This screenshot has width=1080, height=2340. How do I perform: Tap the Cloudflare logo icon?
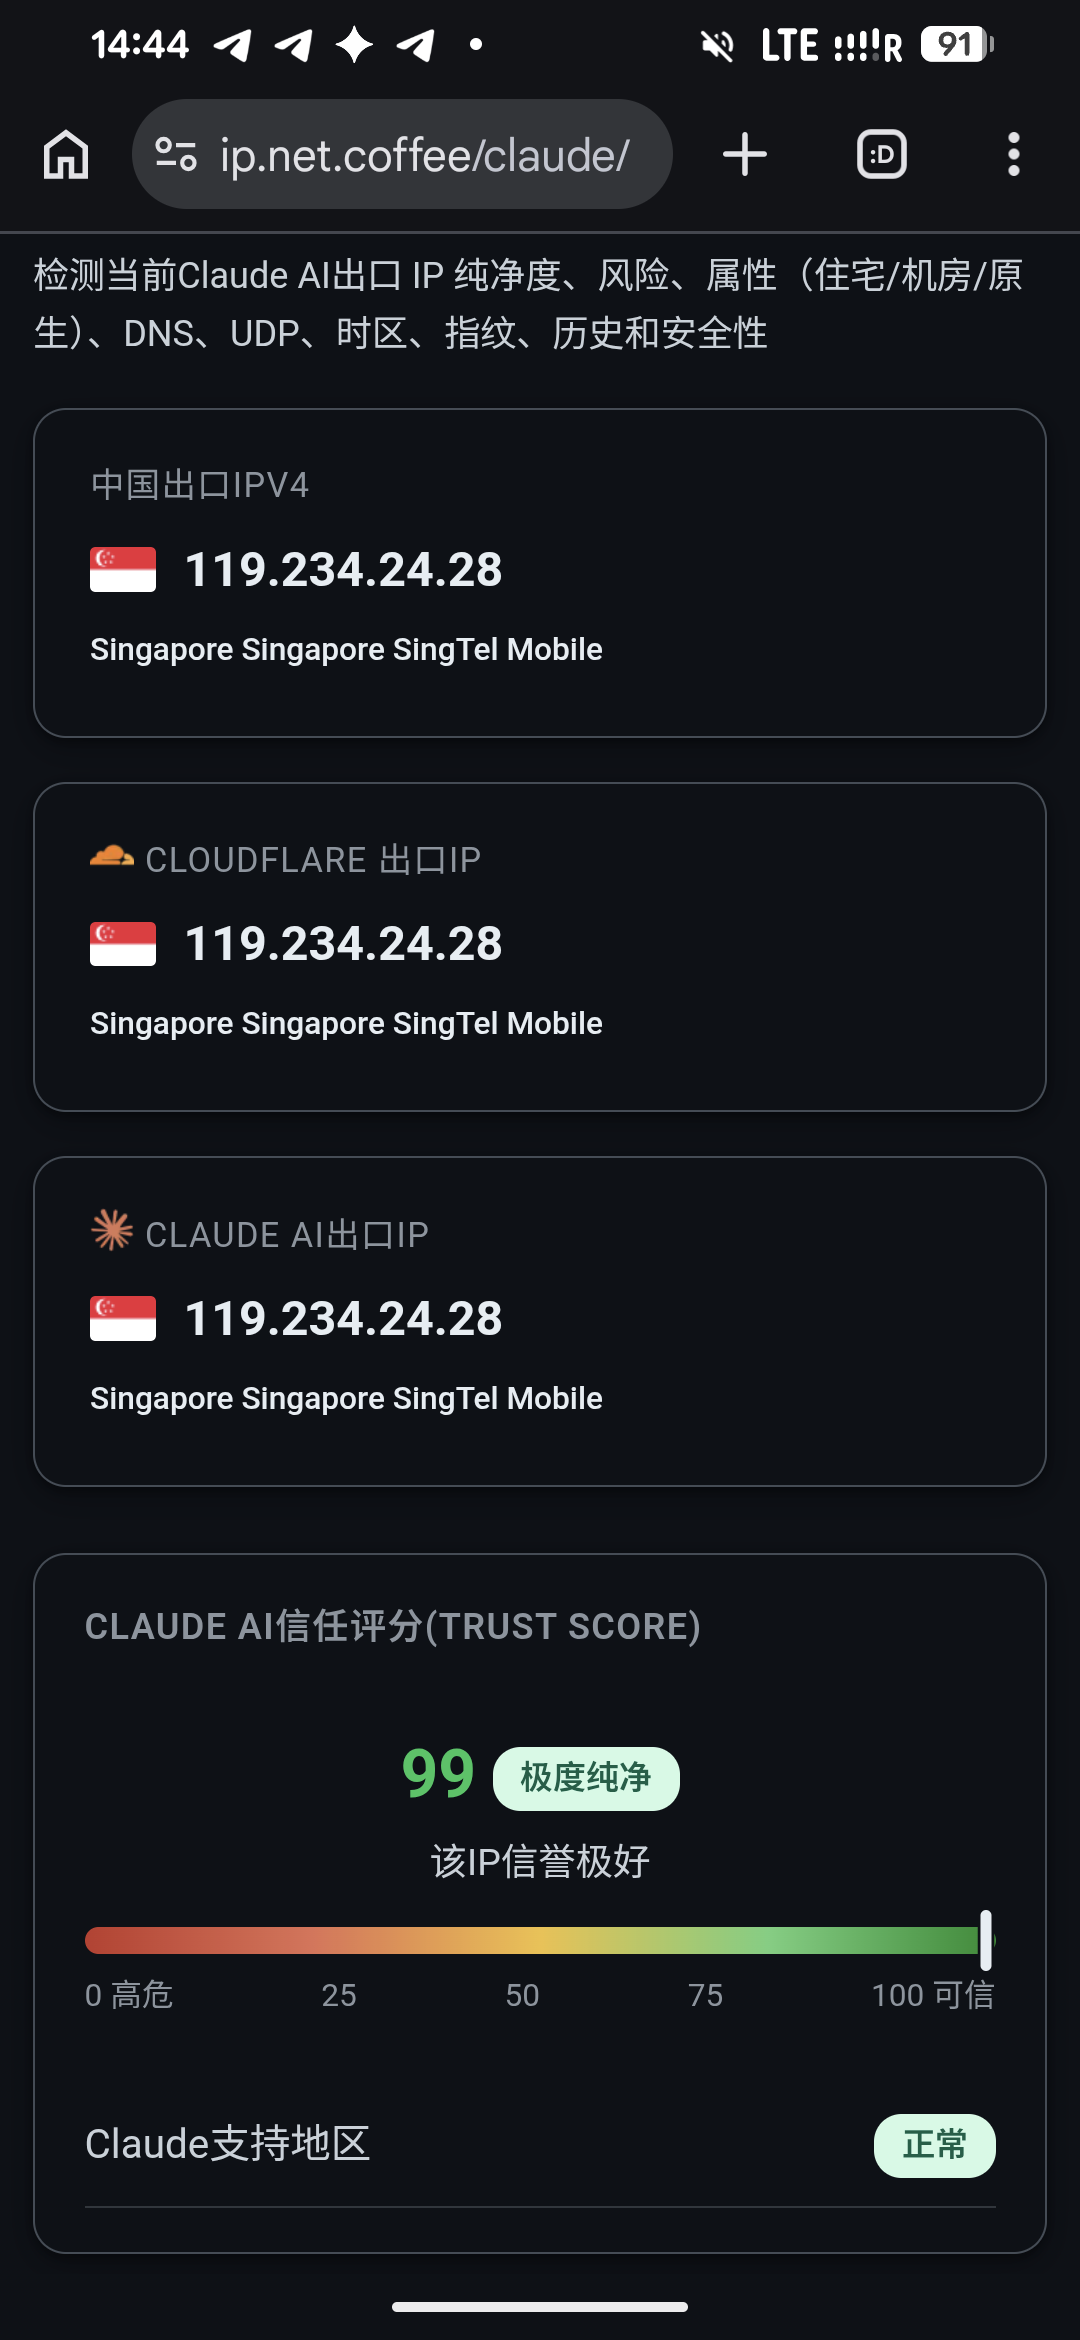click(111, 857)
